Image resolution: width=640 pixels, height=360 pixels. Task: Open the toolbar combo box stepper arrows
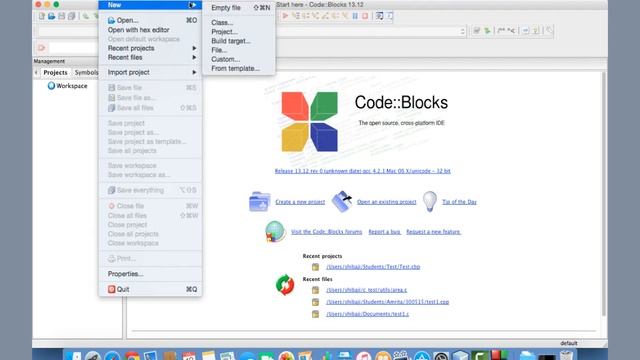tap(462, 31)
